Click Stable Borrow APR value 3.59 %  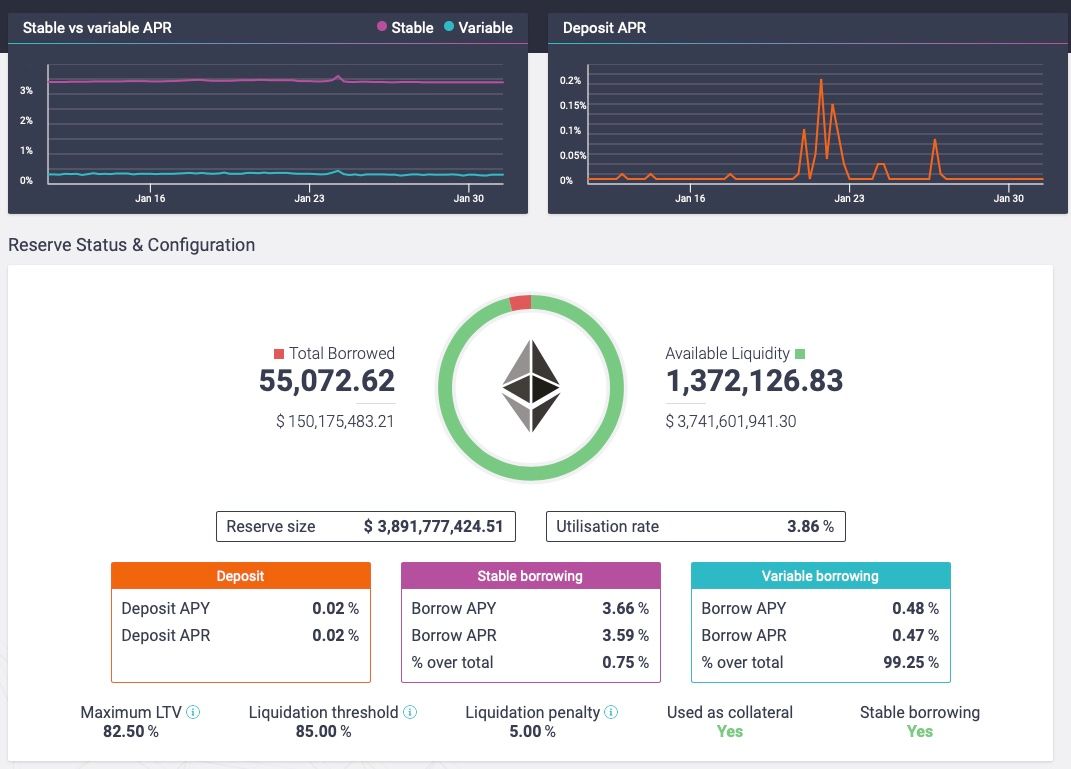(625, 635)
